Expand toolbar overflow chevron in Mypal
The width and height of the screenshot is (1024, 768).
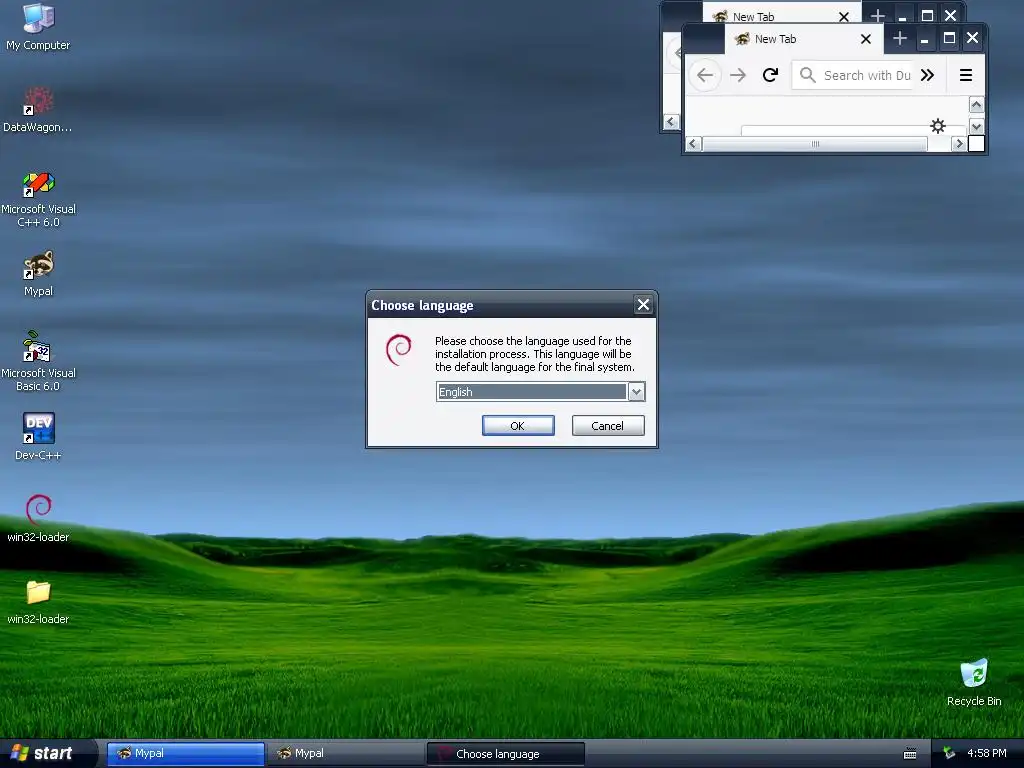click(927, 75)
